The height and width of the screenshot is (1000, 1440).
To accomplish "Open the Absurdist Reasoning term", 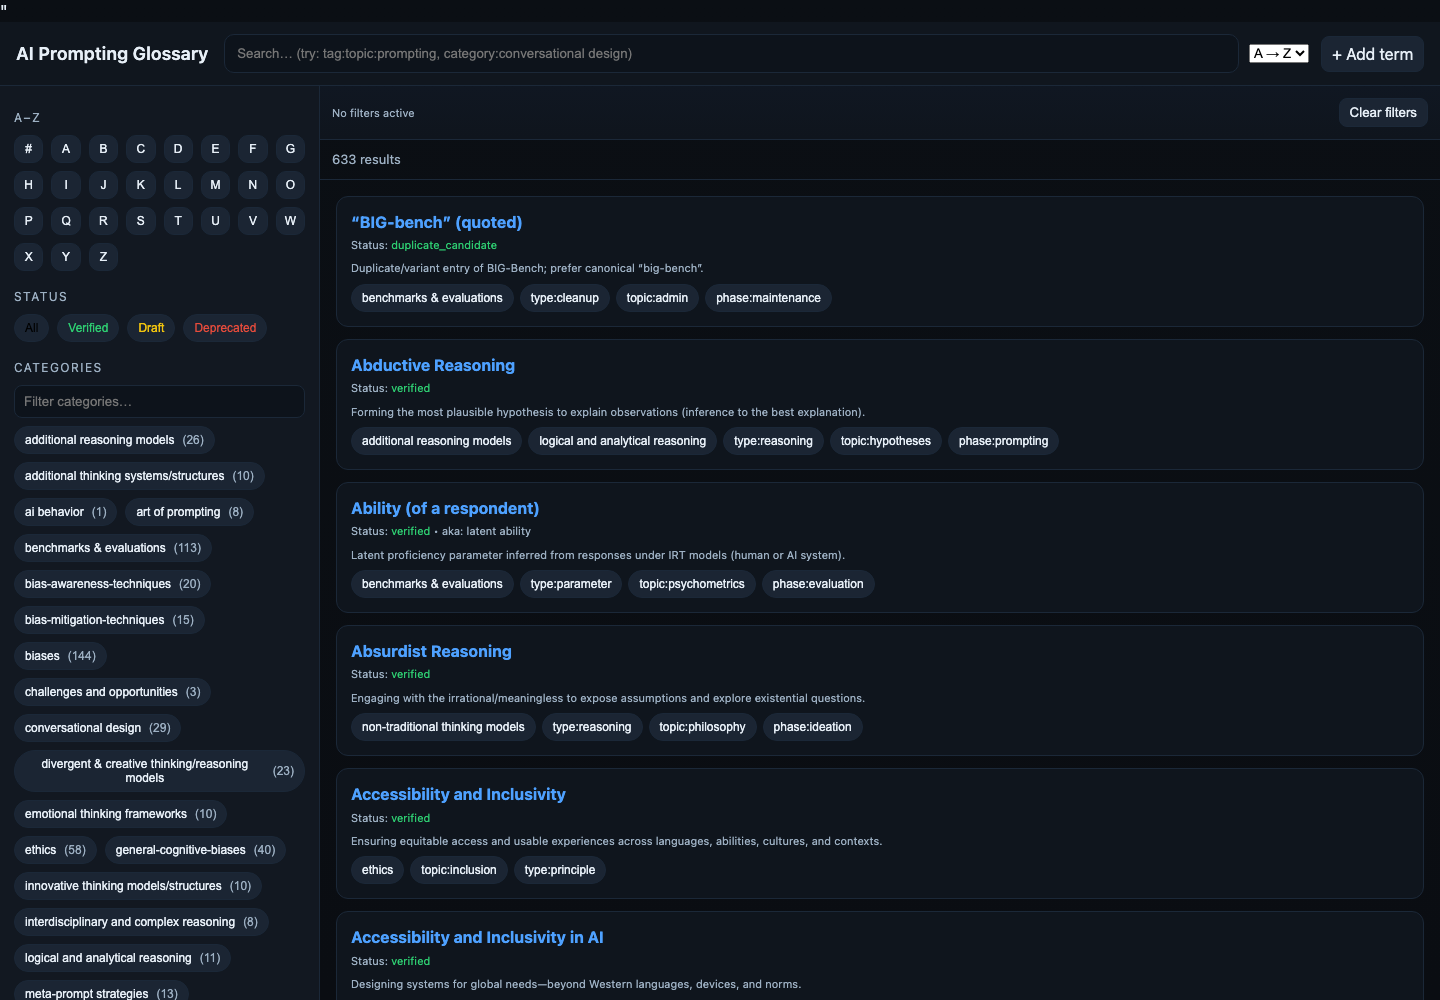I will coord(431,651).
